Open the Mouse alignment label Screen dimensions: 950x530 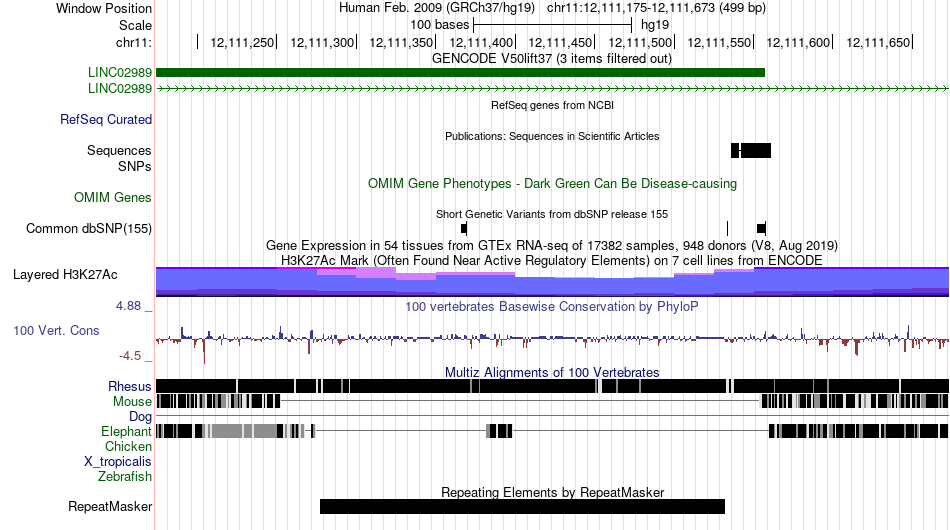click(132, 402)
